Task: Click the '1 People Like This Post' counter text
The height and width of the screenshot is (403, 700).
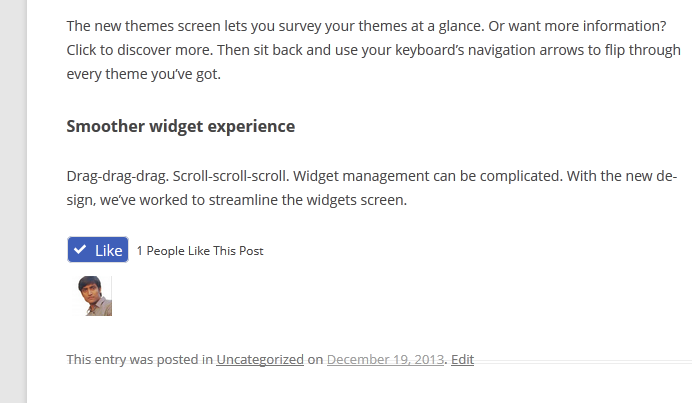Action: [200, 251]
